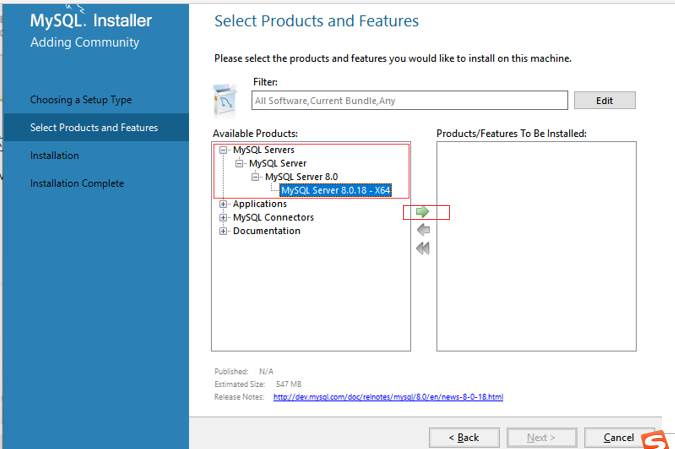Image resolution: width=675 pixels, height=449 pixels.
Task: Click the Select Products and Features heading
Action: coord(316,21)
